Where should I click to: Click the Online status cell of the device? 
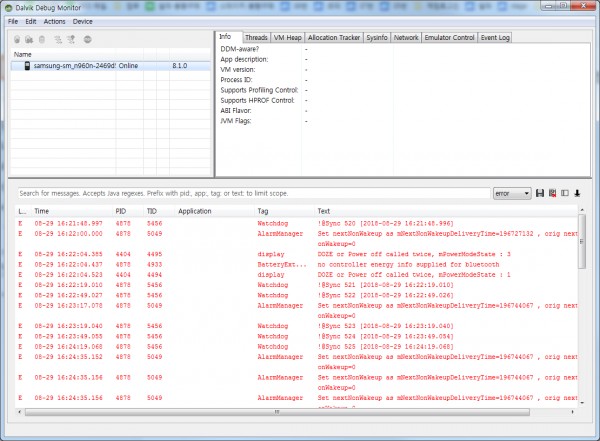click(128, 66)
